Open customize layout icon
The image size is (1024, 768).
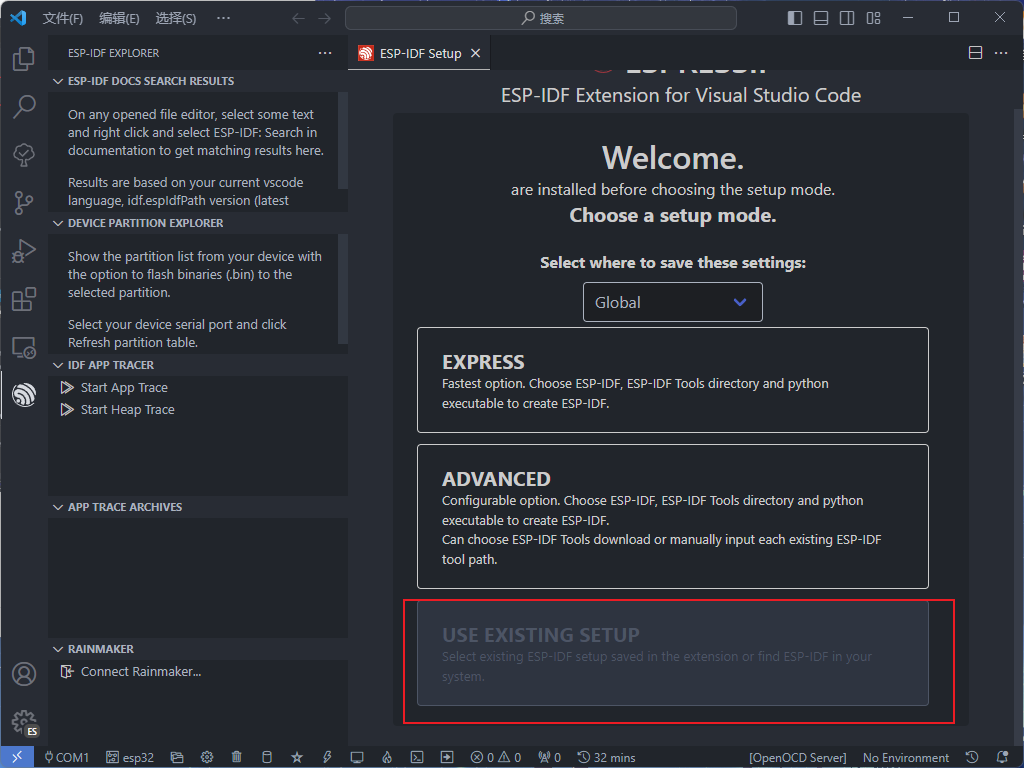pos(874,18)
